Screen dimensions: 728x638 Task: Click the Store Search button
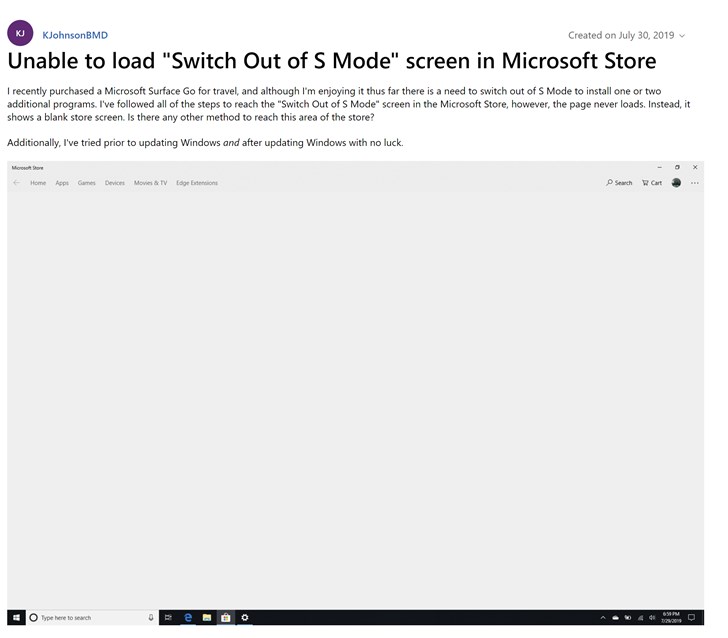[619, 183]
